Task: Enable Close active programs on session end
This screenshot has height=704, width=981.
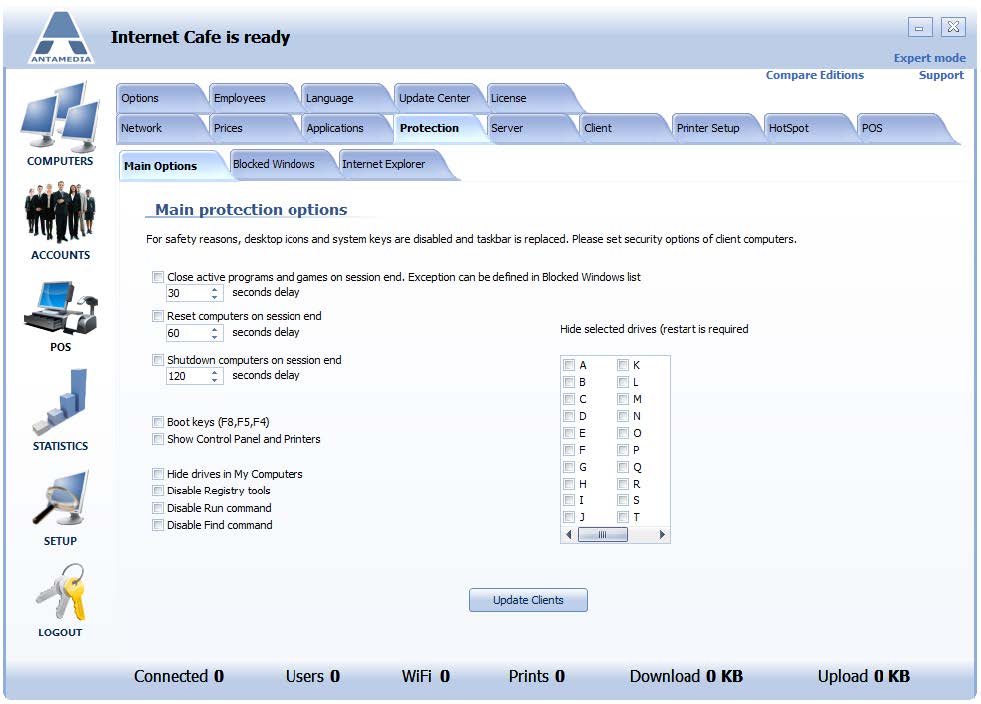Action: coord(158,277)
